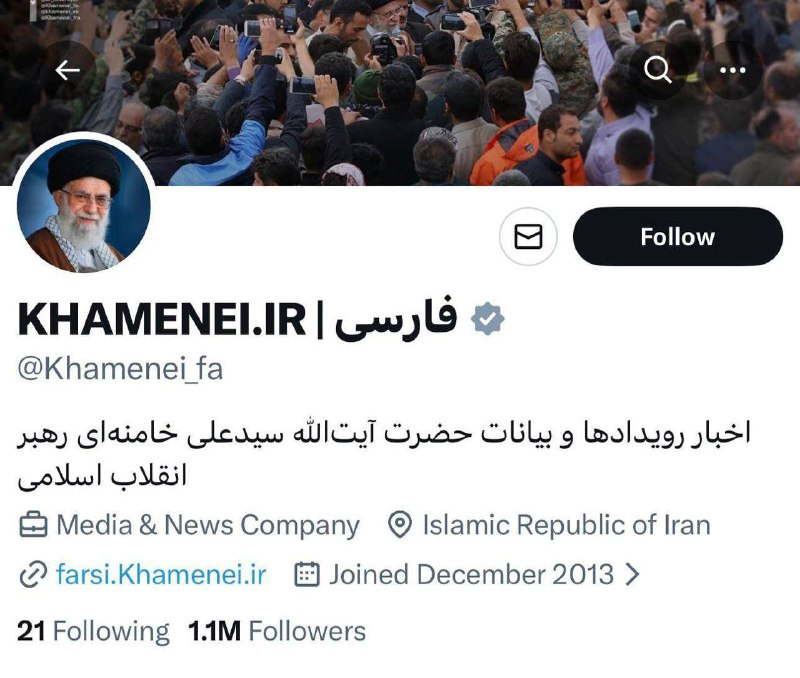Click the location pin icon
800x678 pixels.
coord(399,525)
